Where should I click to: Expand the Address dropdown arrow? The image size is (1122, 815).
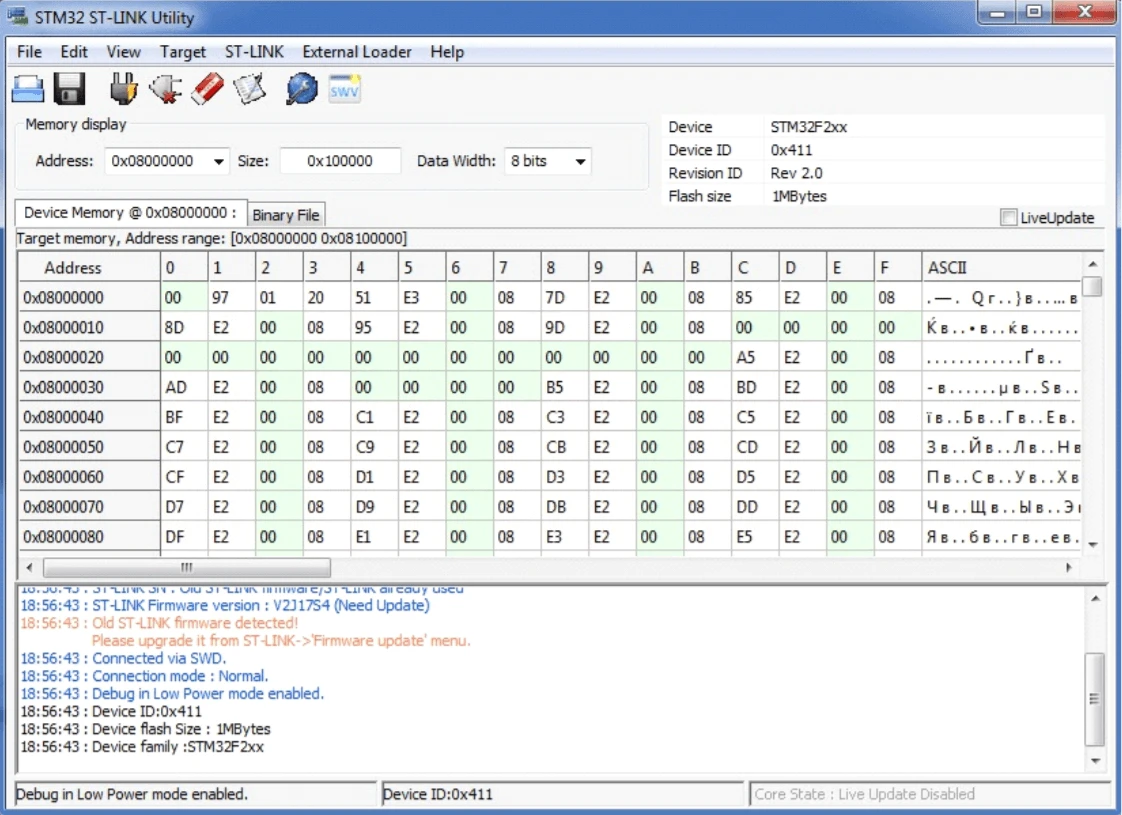pyautogui.click(x=218, y=162)
